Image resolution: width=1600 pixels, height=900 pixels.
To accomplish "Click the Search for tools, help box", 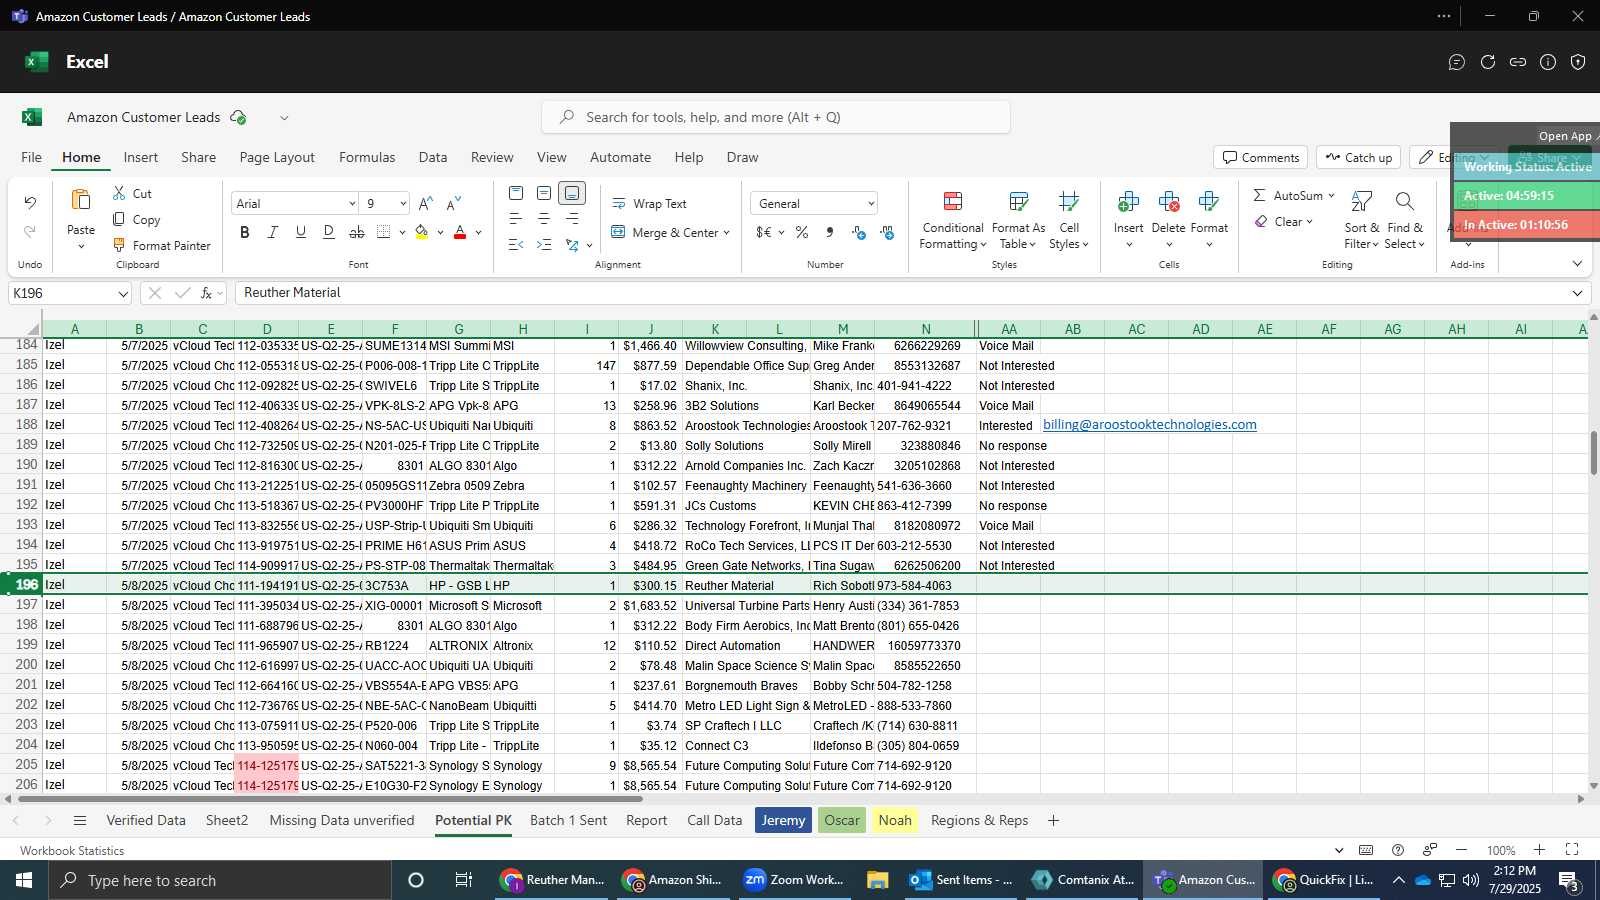I will (776, 117).
